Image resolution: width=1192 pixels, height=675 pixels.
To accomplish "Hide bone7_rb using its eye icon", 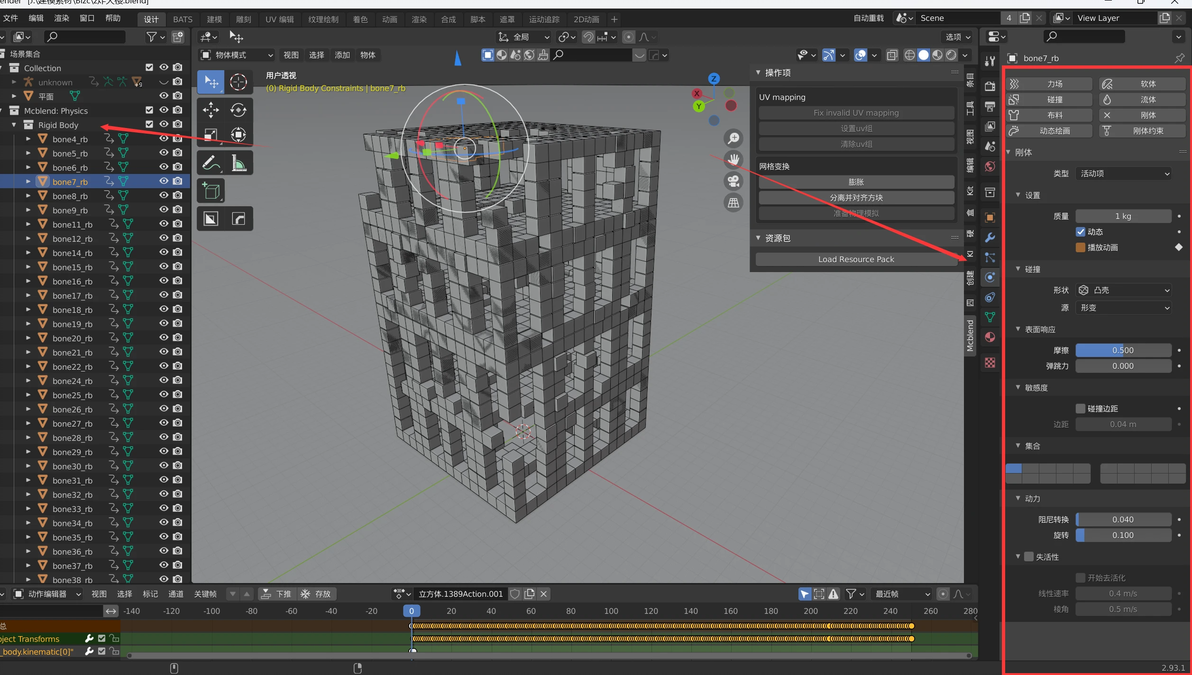I will (164, 182).
